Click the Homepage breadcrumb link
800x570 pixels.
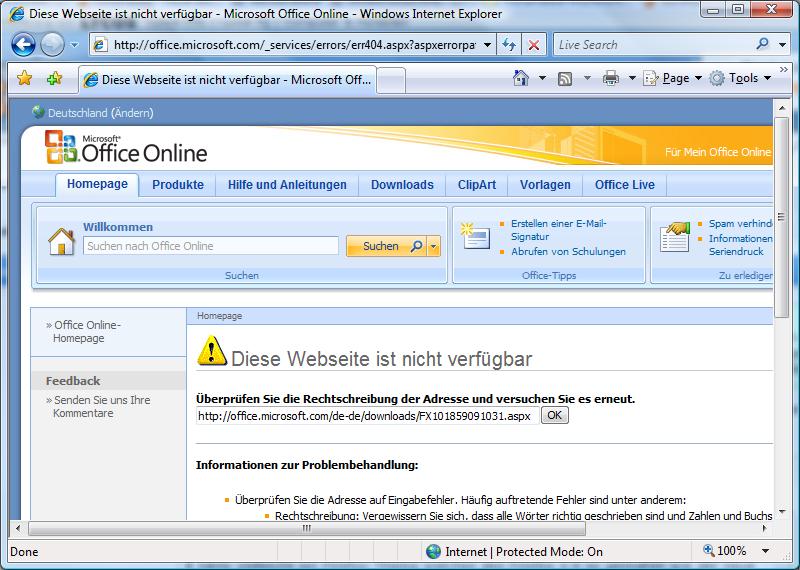[x=219, y=316]
